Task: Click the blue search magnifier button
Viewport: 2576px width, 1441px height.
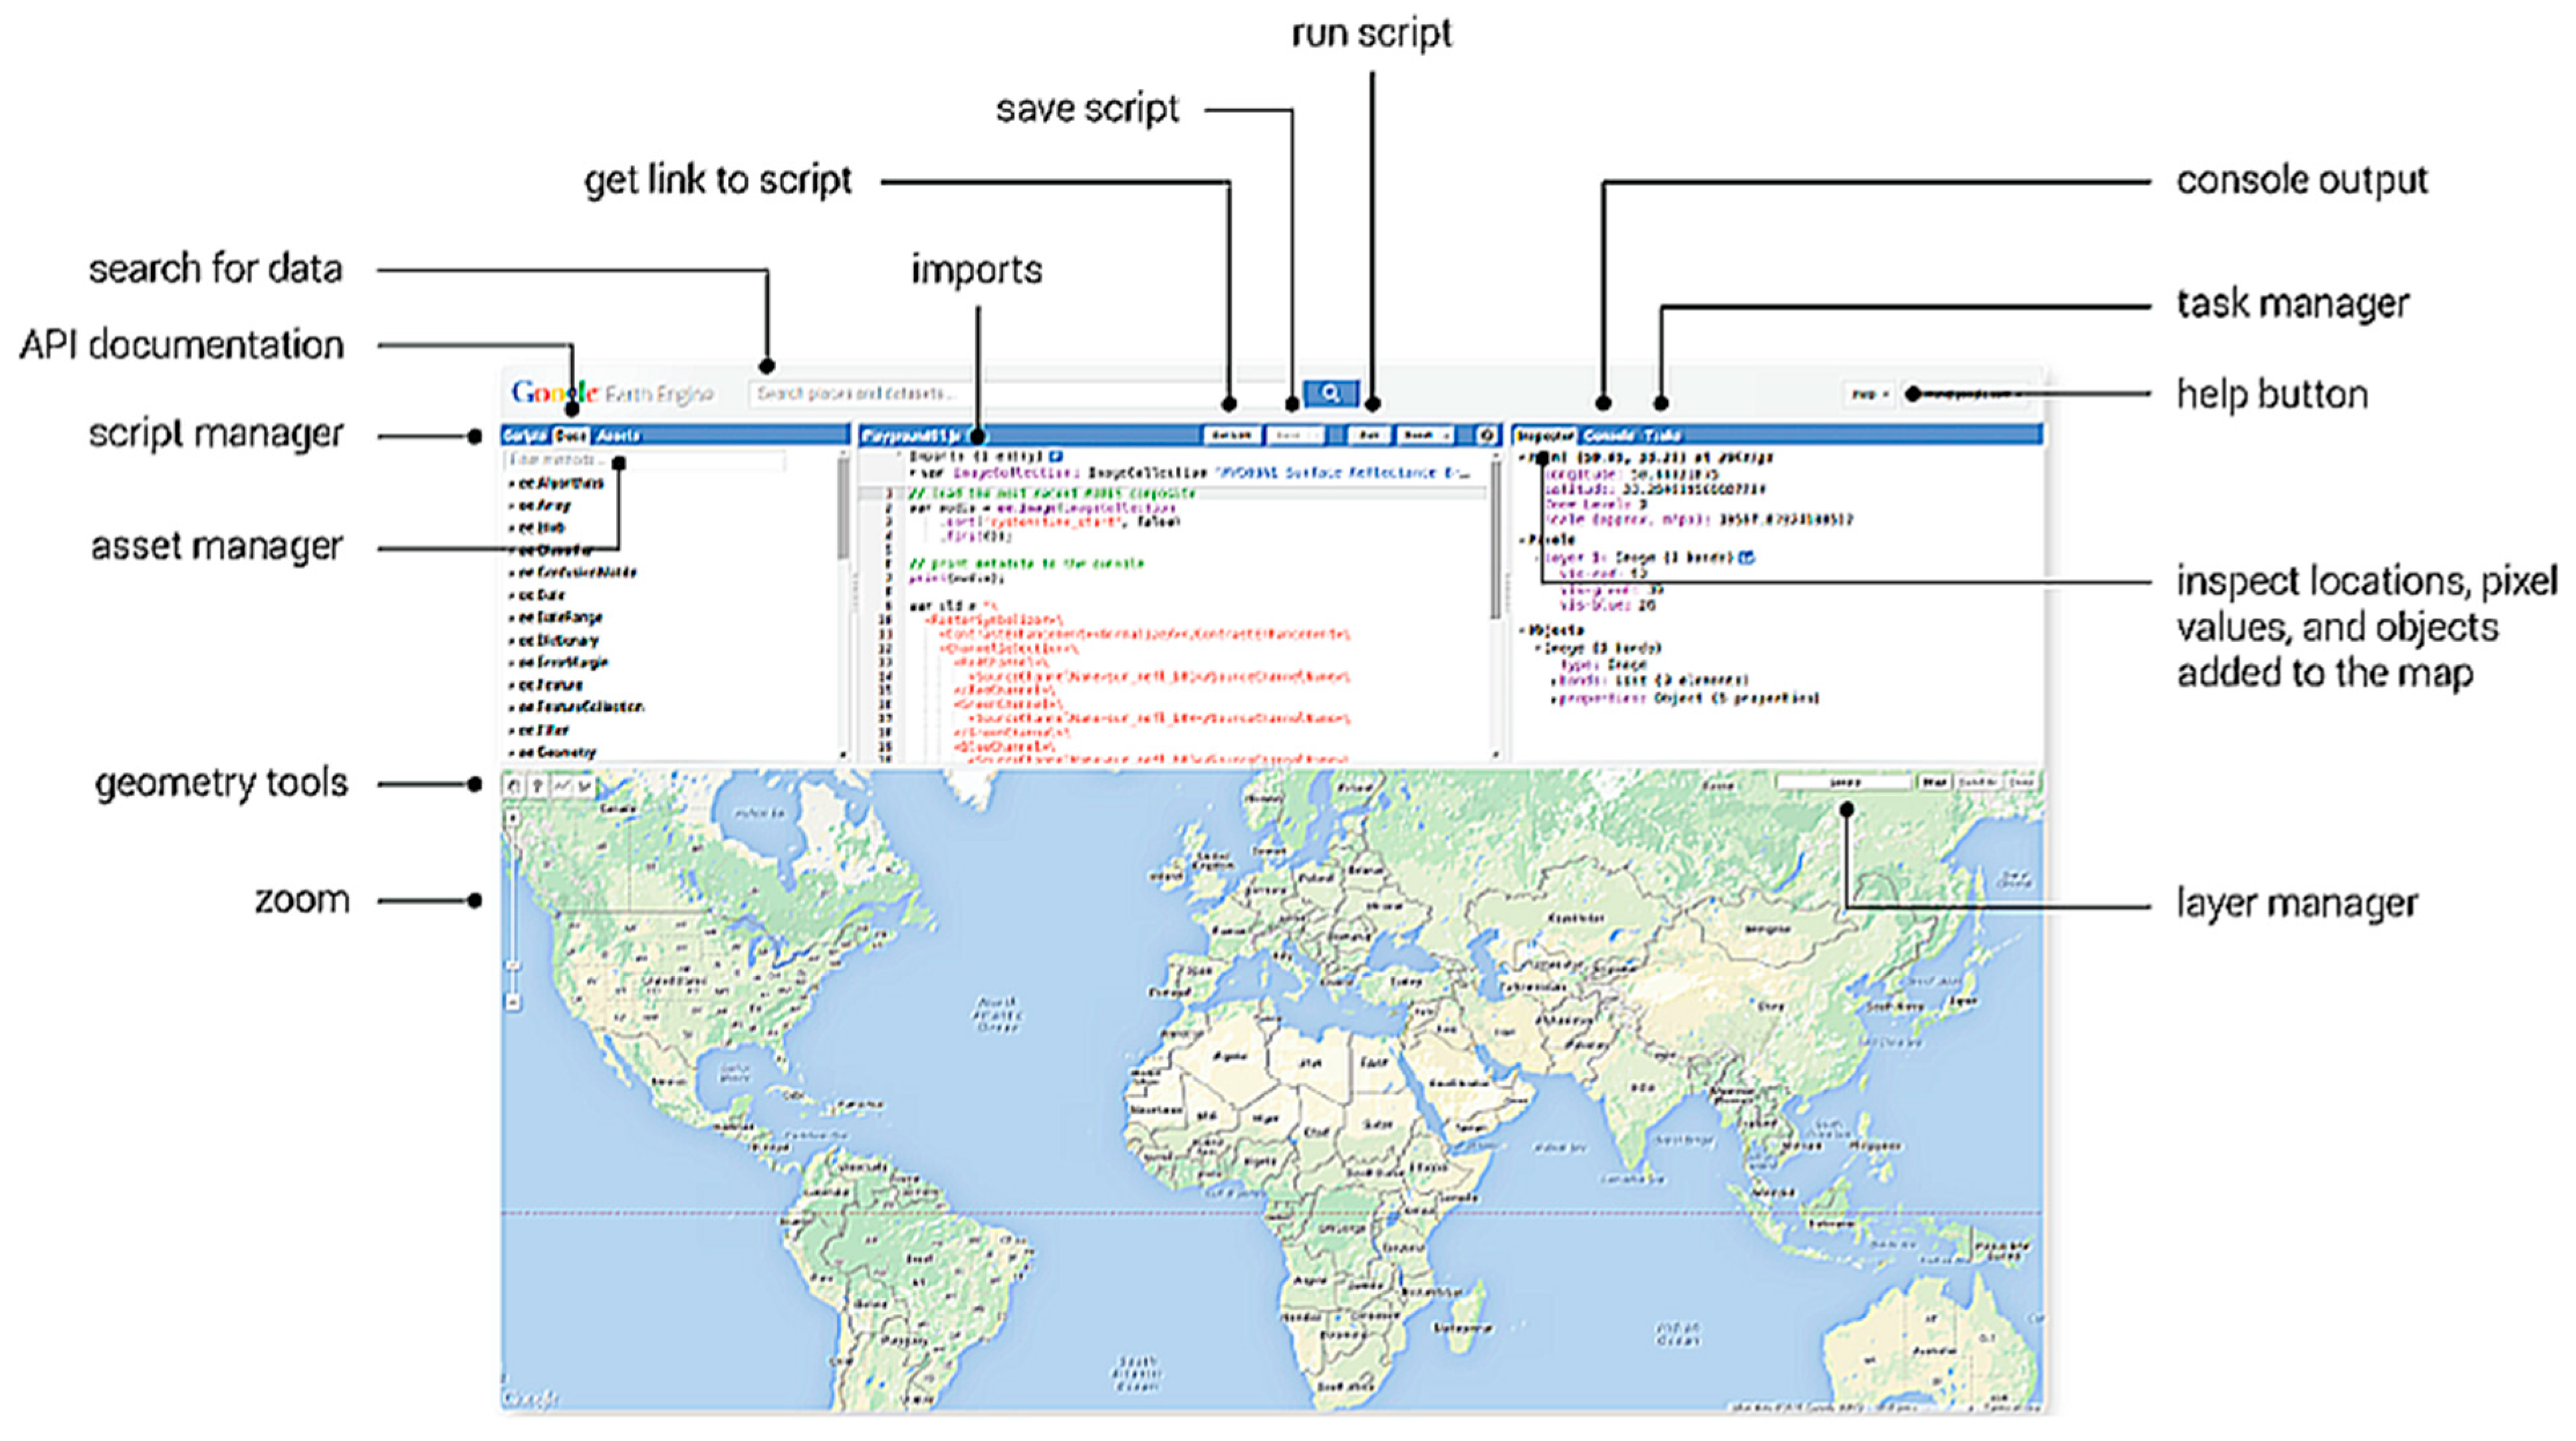Action: (1330, 393)
